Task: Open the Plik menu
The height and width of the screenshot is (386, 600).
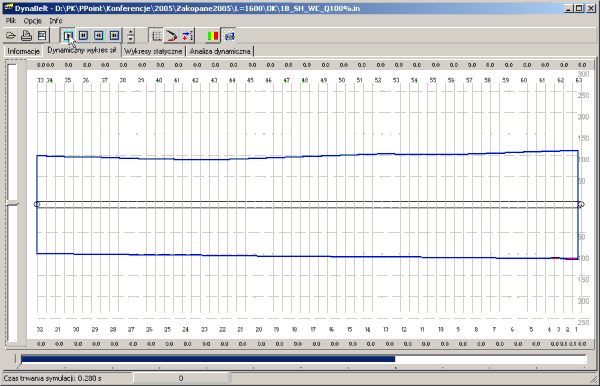Action: (11, 21)
